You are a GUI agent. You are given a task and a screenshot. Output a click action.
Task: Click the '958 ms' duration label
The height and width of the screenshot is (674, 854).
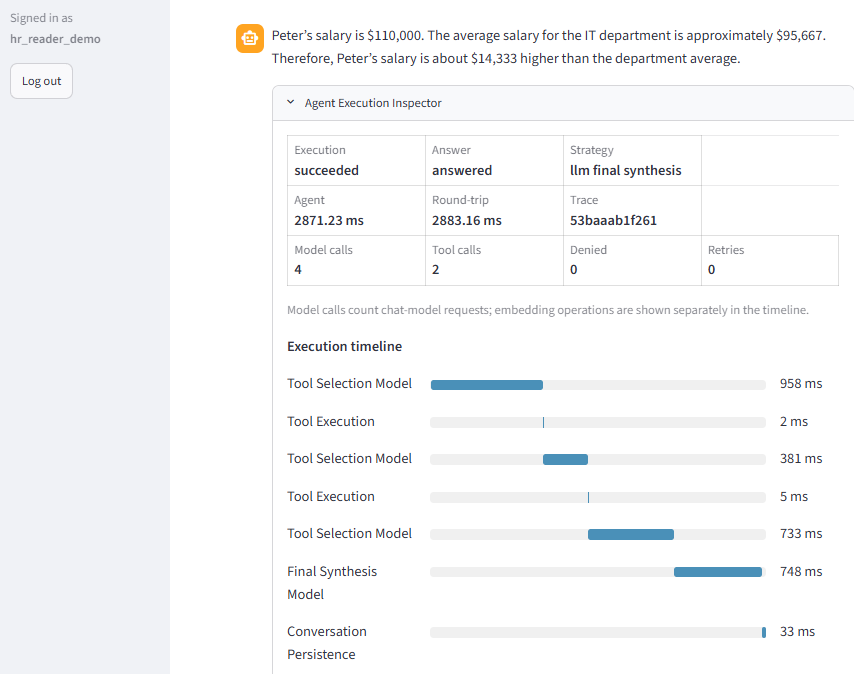coord(801,384)
